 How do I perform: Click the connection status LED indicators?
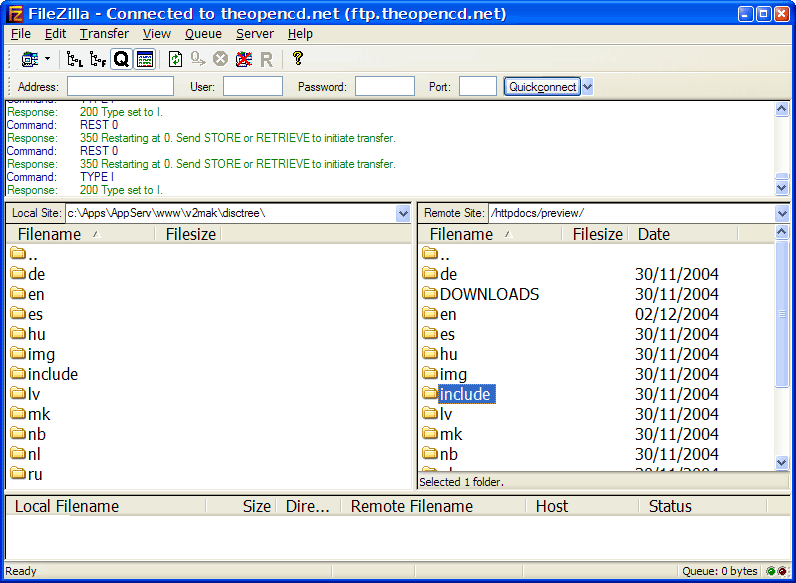[777, 571]
